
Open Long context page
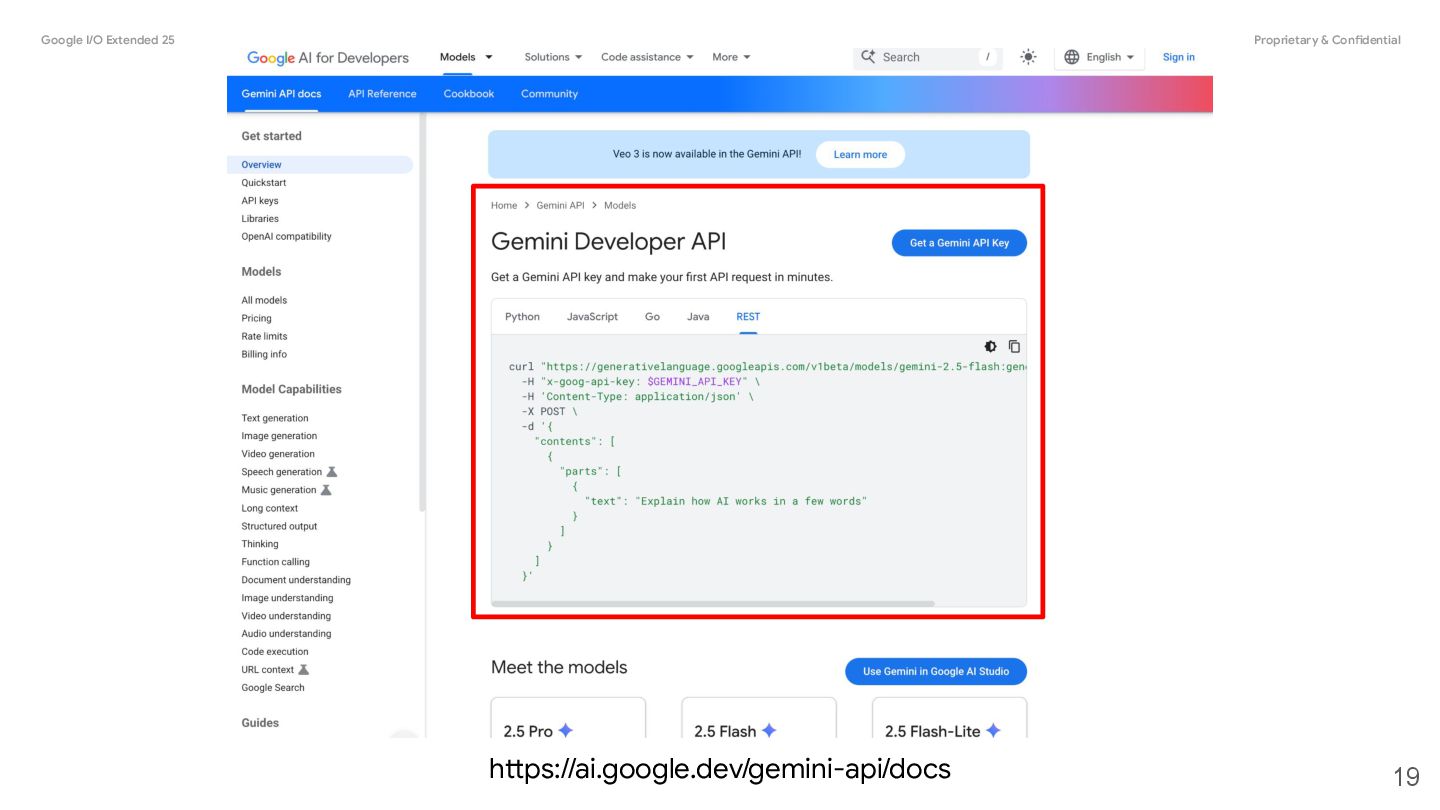click(x=270, y=509)
